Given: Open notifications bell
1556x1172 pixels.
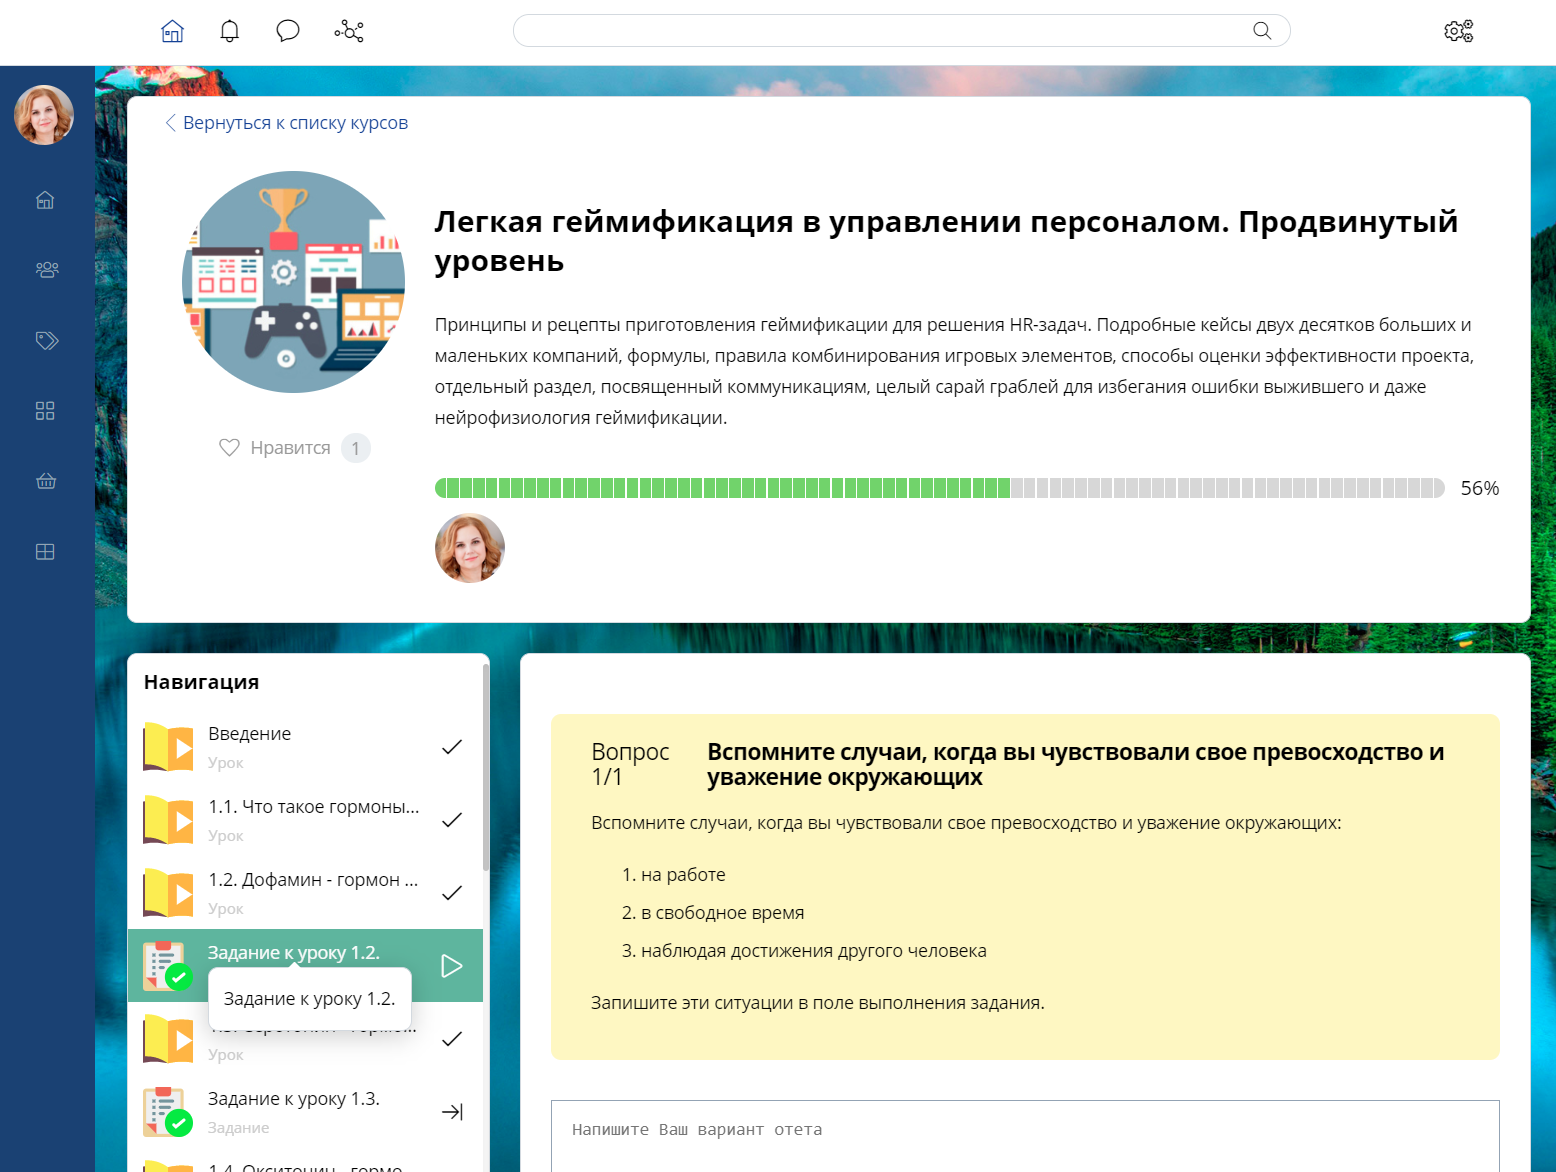Looking at the screenshot, I should point(230,31).
